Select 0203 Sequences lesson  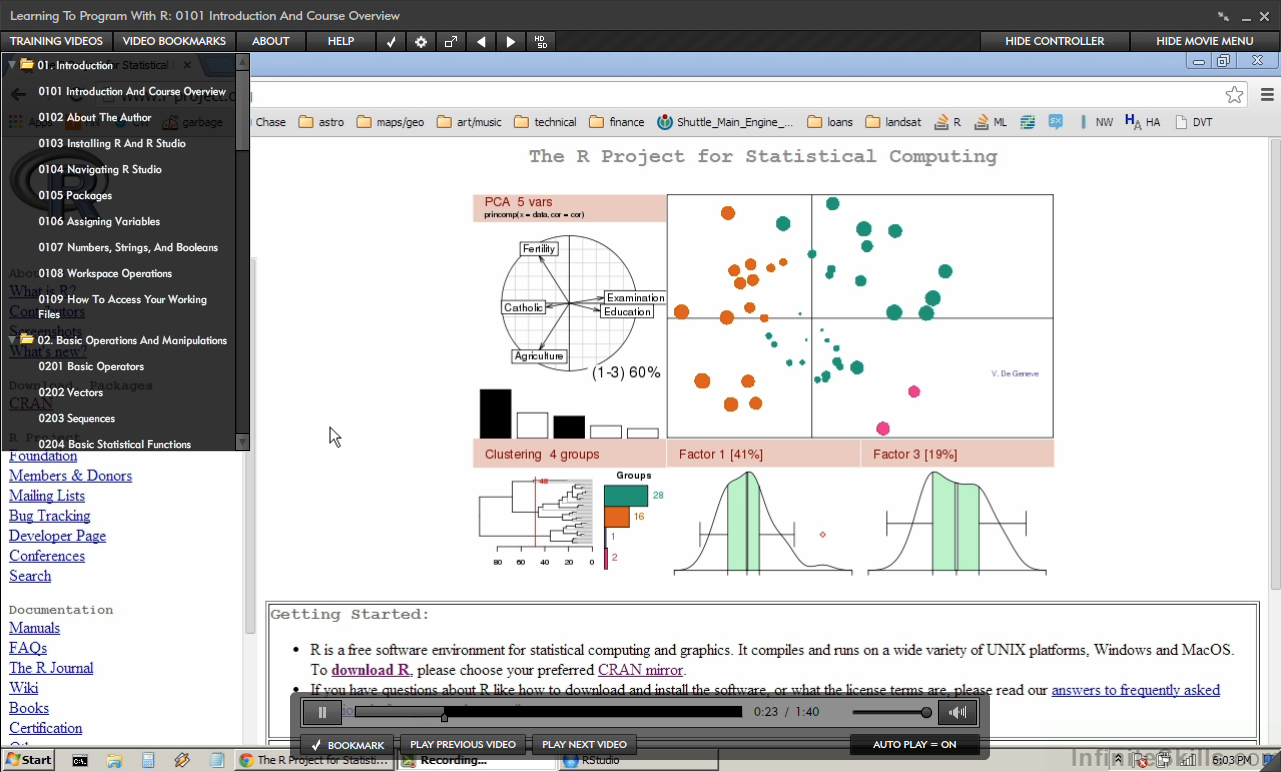tap(76, 418)
